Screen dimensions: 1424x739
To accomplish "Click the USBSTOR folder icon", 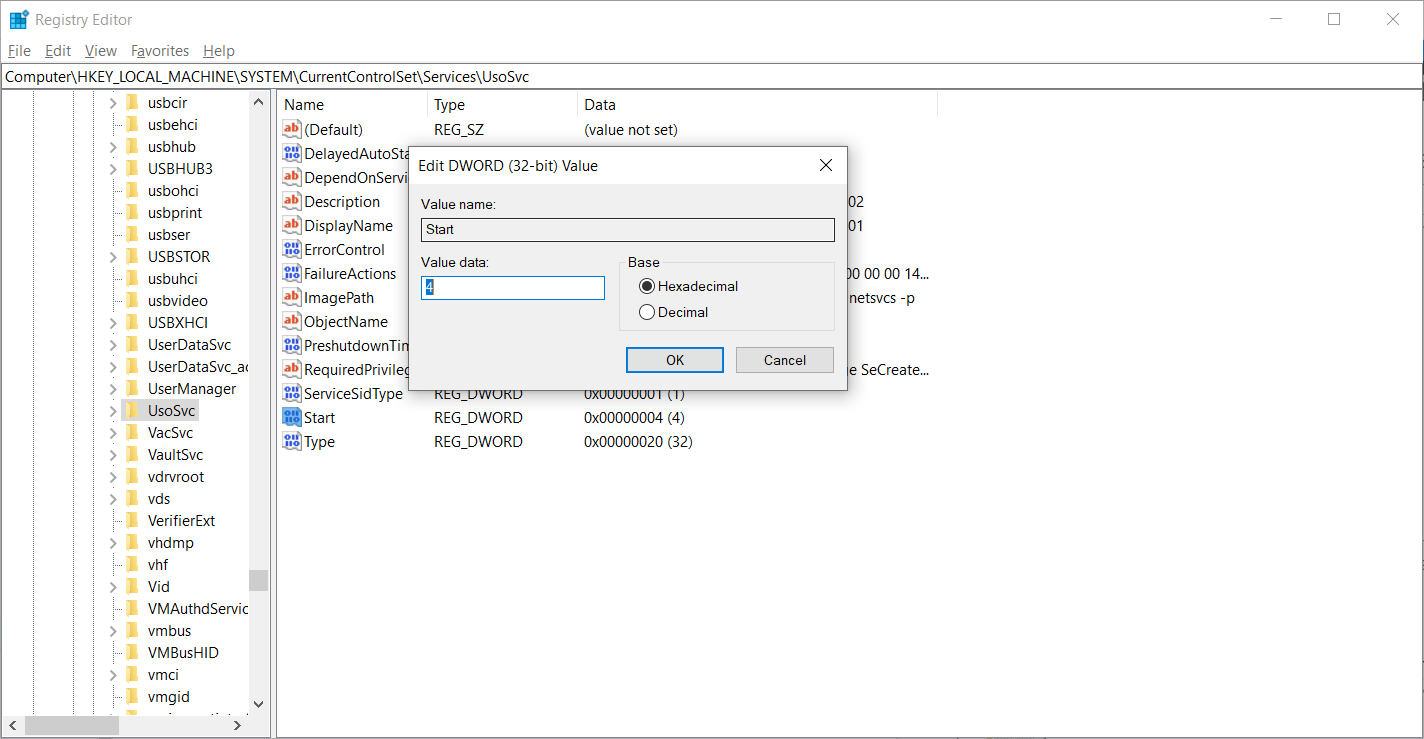I will [132, 256].
